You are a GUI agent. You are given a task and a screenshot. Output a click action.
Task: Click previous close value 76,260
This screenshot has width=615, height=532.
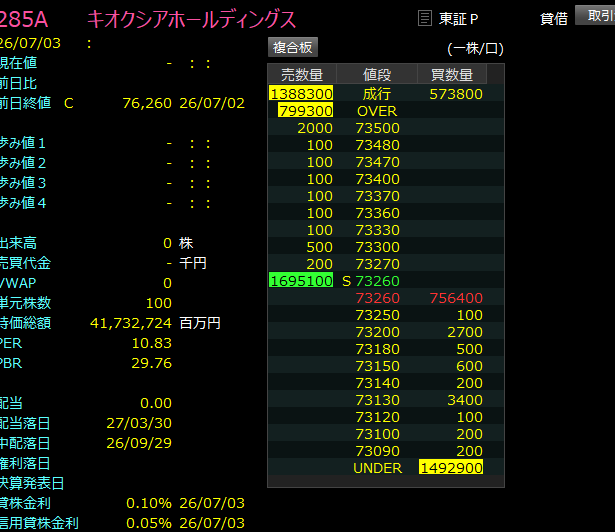coord(147,103)
